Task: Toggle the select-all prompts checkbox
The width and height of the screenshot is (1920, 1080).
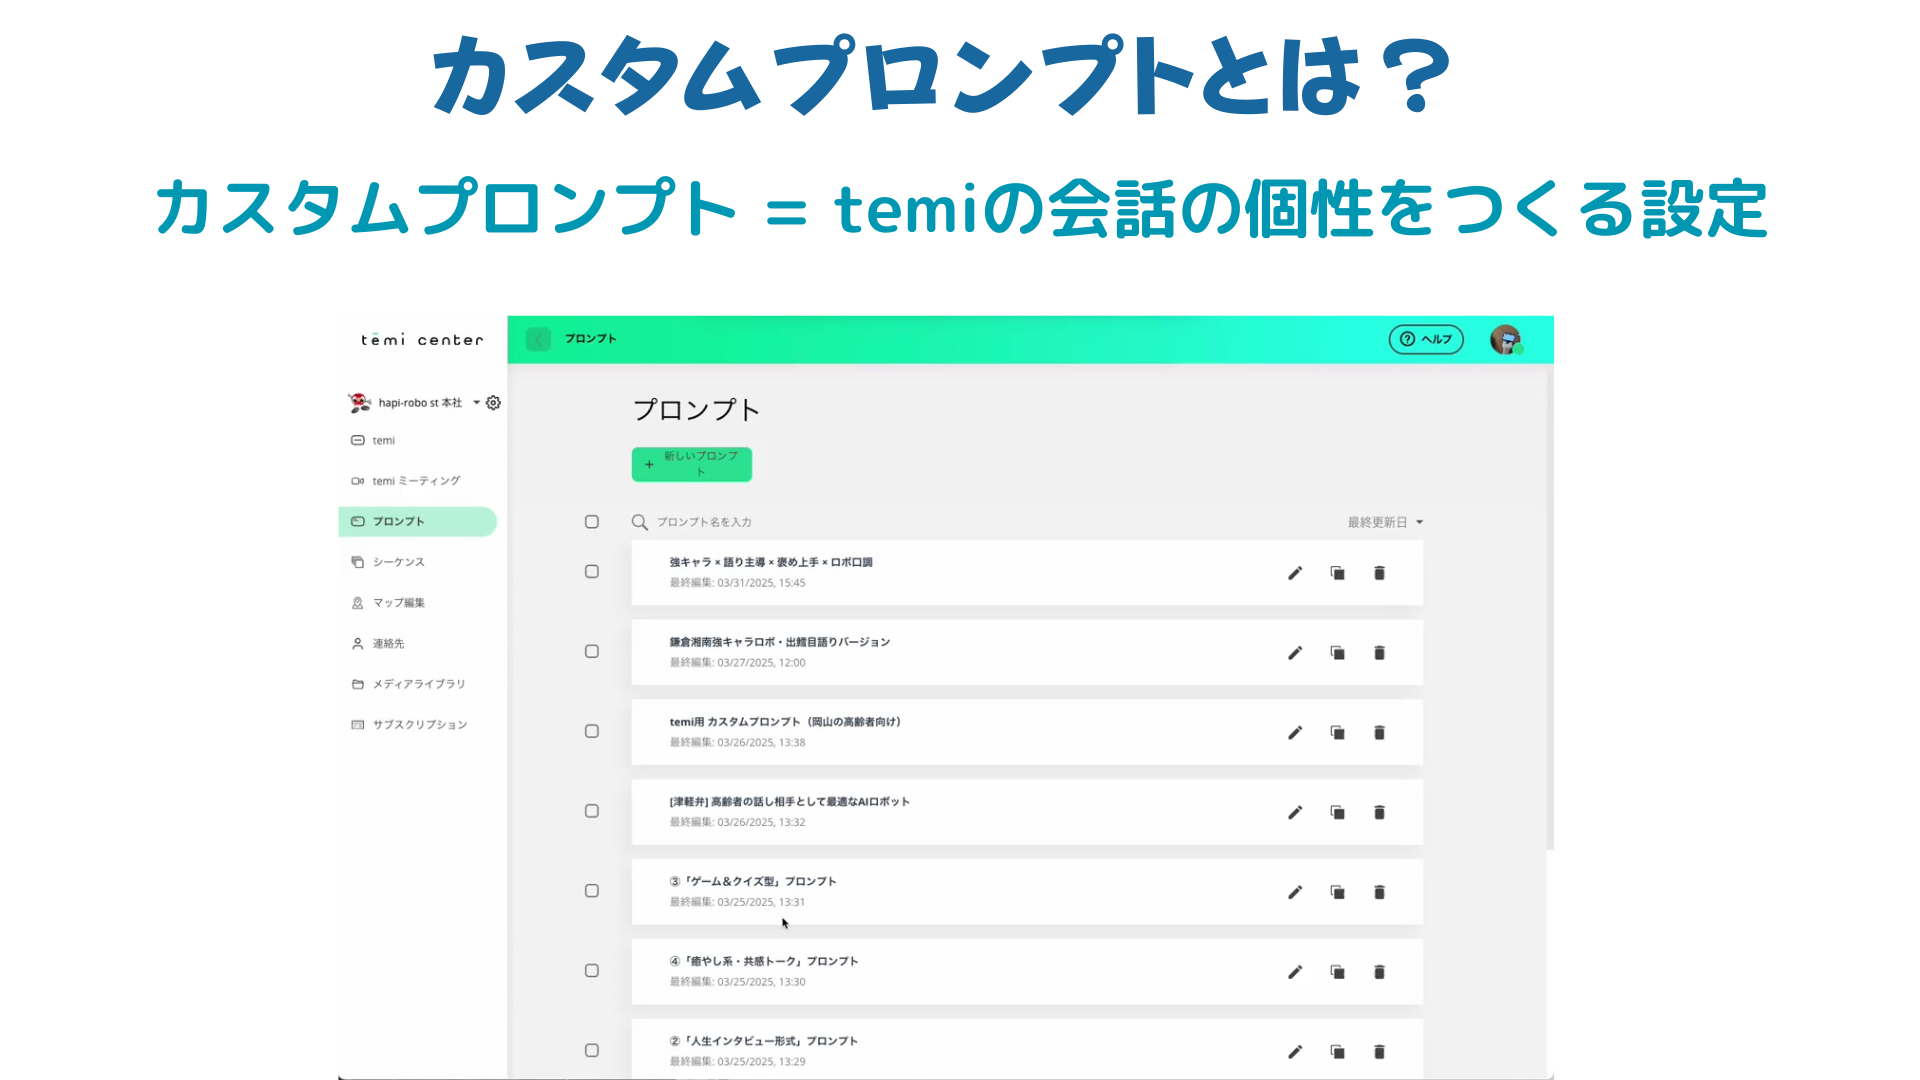Action: (592, 522)
